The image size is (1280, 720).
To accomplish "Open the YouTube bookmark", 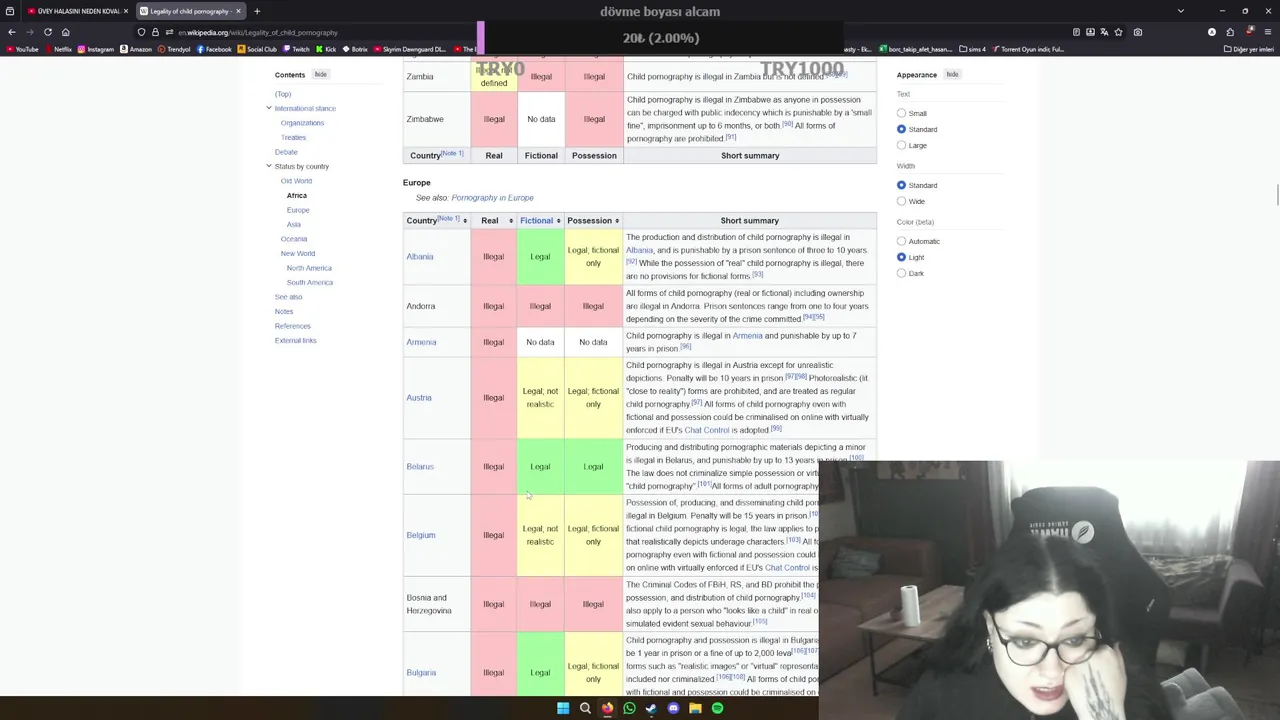I will tap(22, 49).
